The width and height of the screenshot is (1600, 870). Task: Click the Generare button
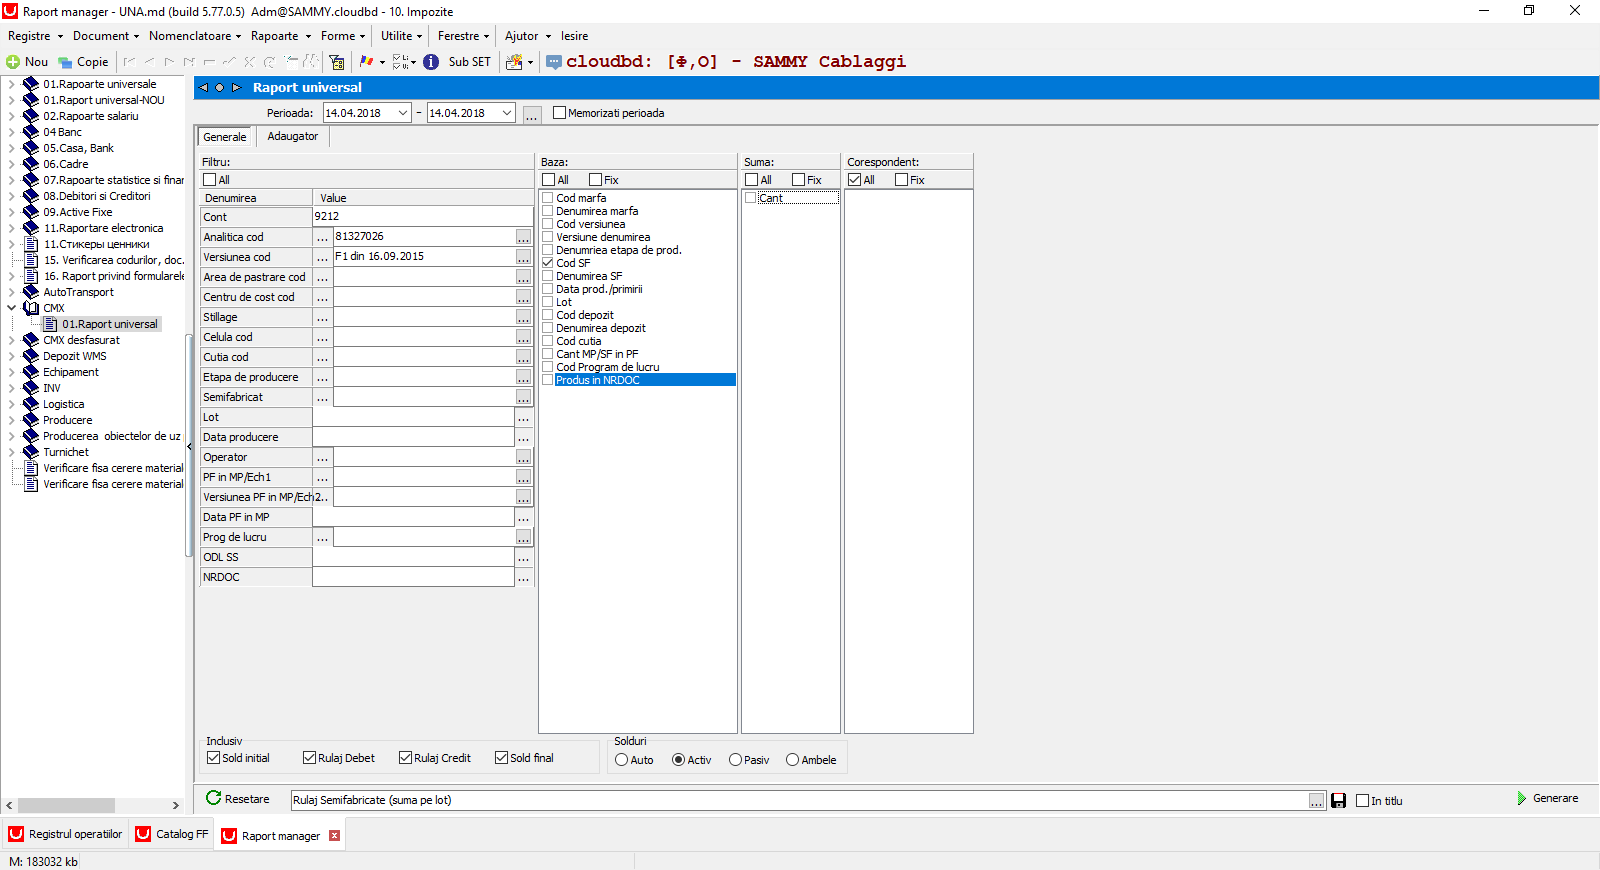[1547, 798]
